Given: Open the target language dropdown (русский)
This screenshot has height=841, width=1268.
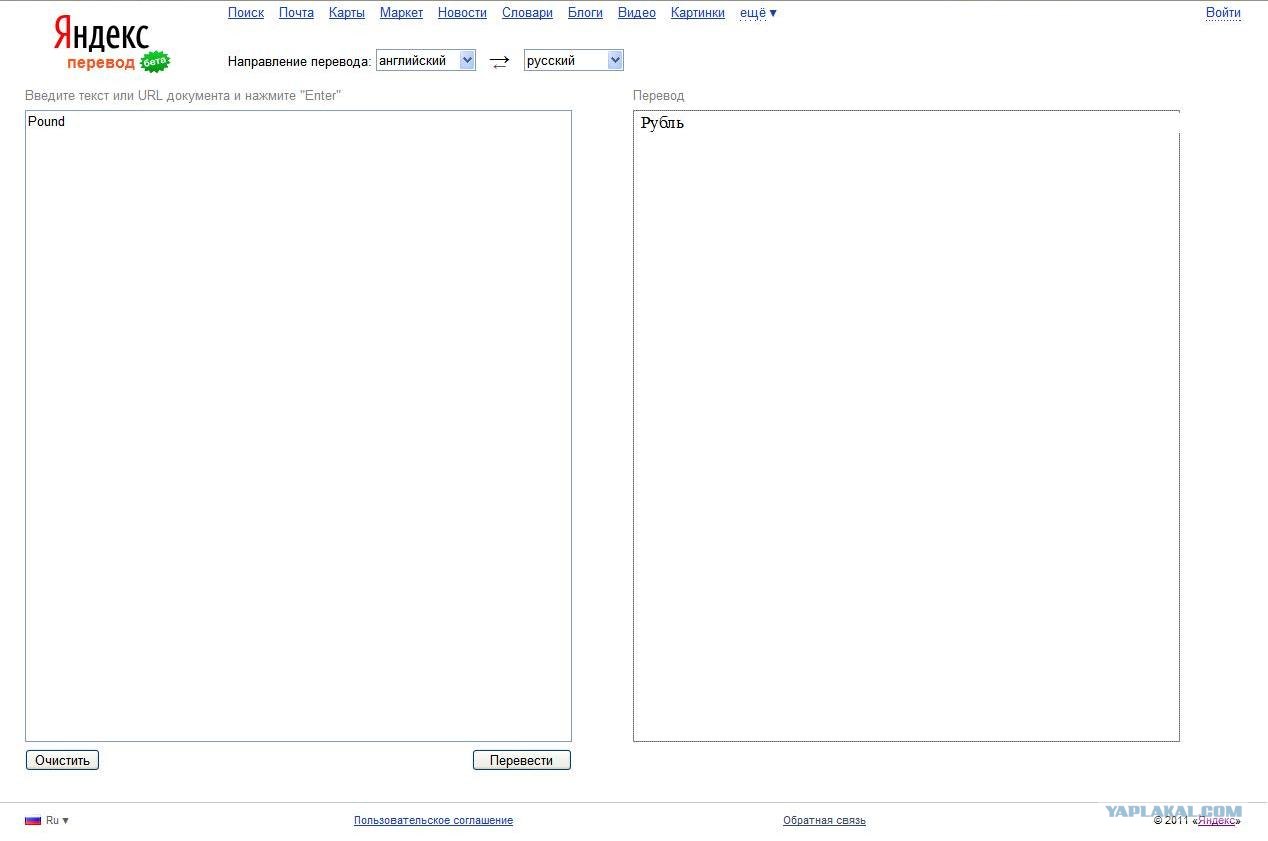Looking at the screenshot, I should (574, 61).
